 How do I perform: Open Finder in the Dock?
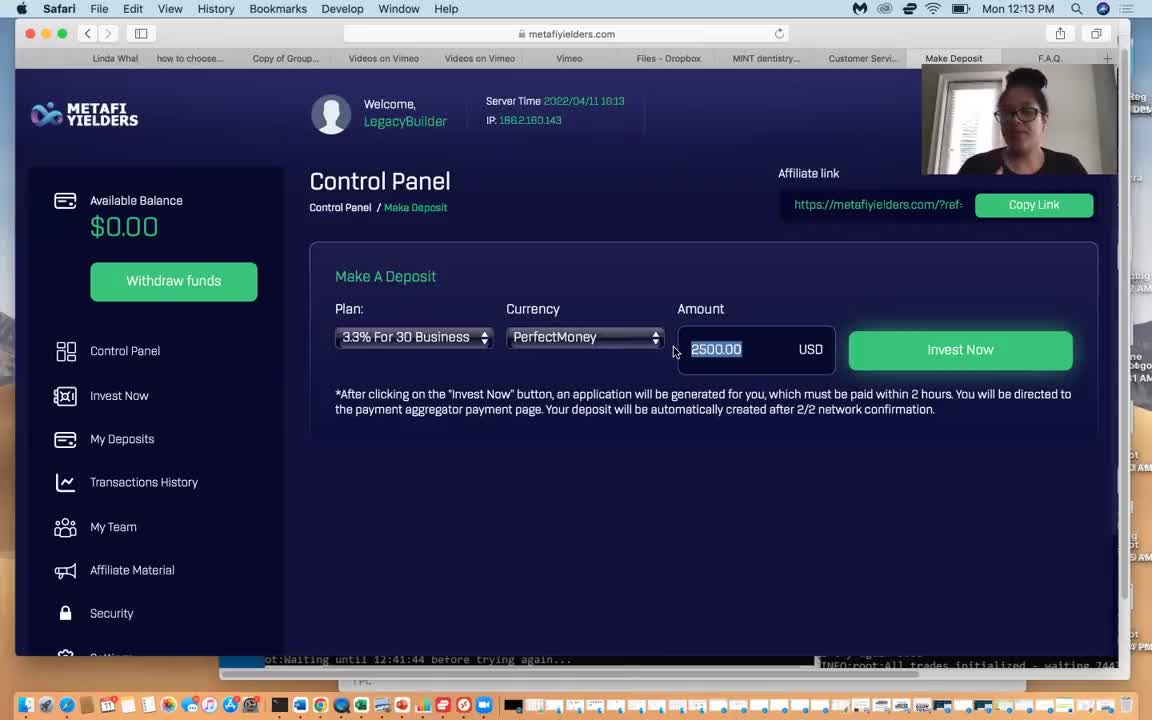[x=26, y=705]
